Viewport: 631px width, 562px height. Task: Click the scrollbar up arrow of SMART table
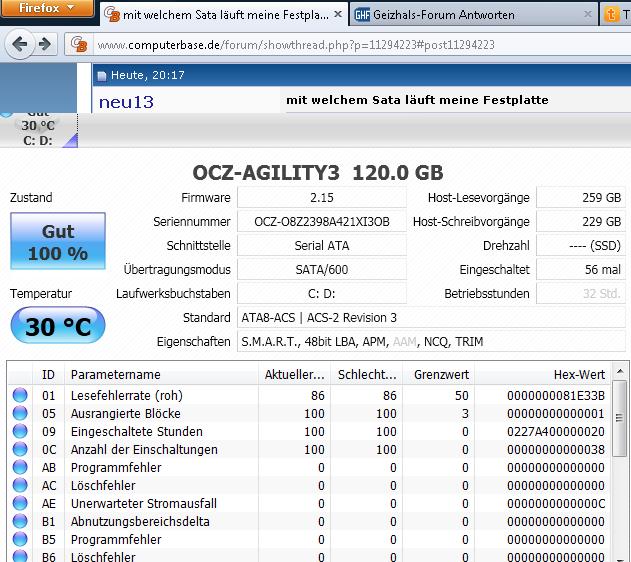pos(620,371)
